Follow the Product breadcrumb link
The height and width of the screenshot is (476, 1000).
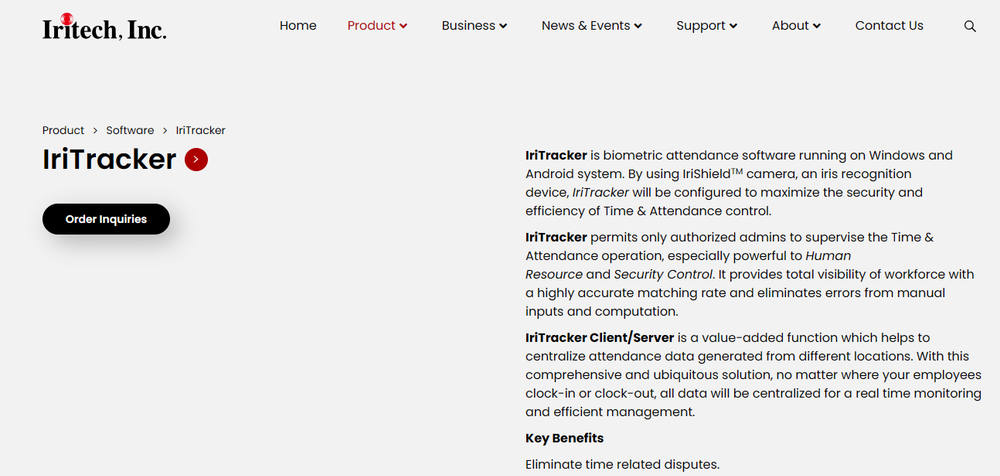pos(63,130)
